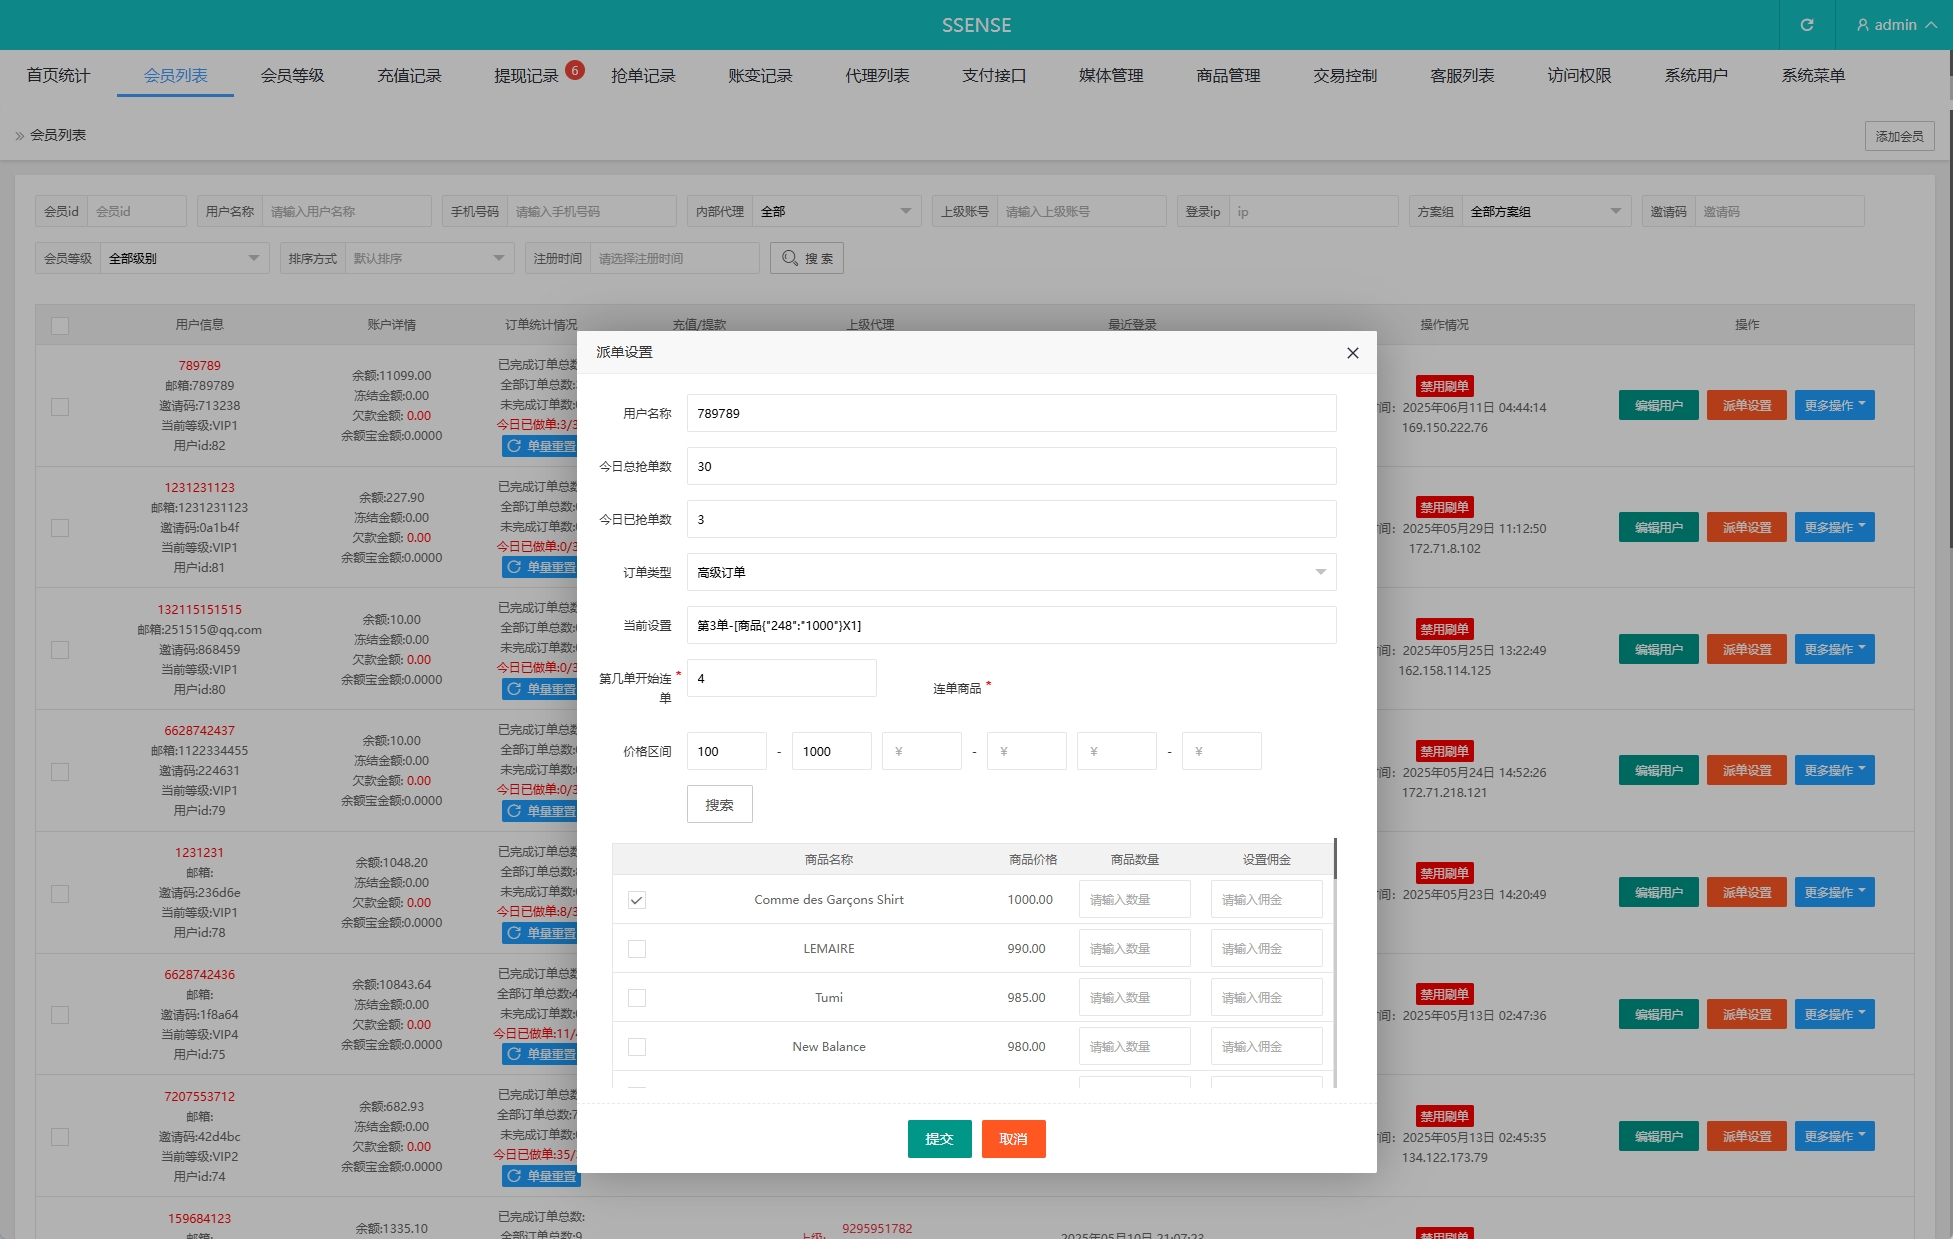
Task: Click the refresh icon in top bar
Action: point(1806,25)
